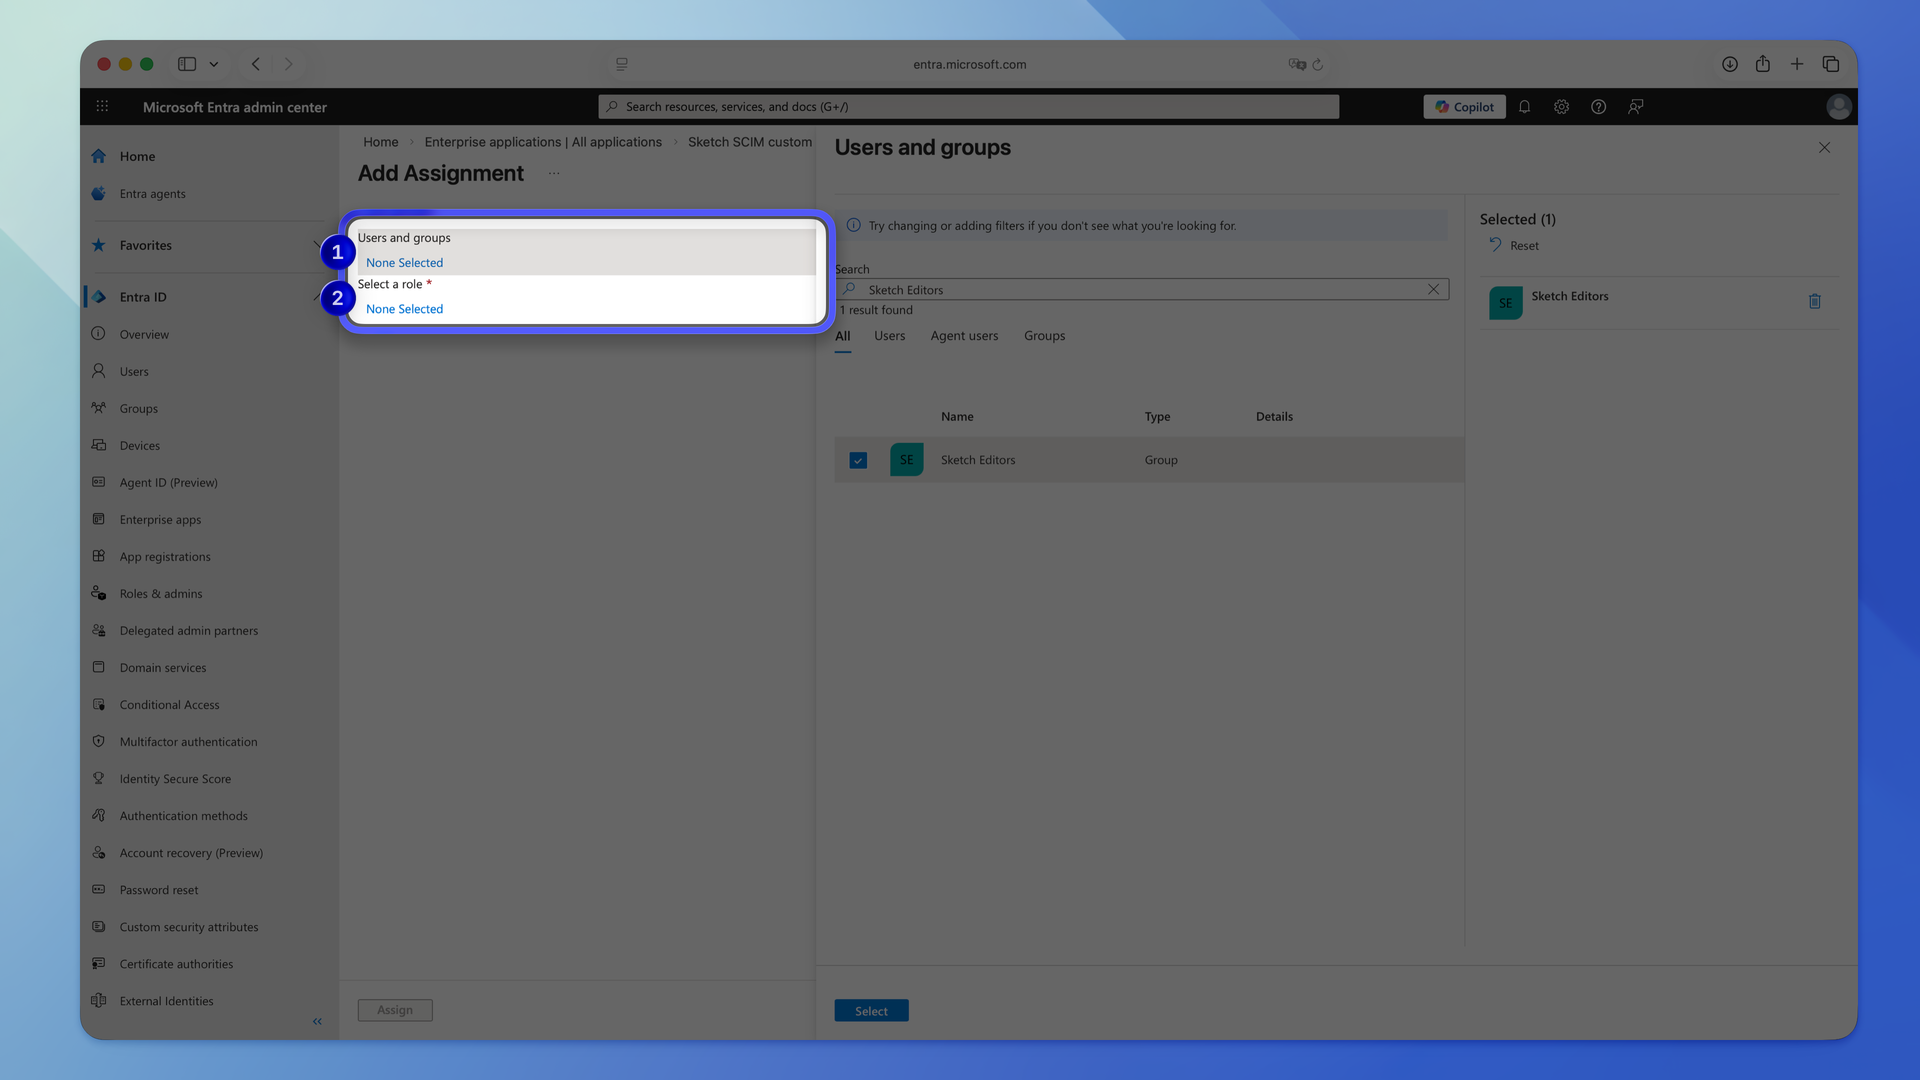Click the Name column header

tap(957, 416)
